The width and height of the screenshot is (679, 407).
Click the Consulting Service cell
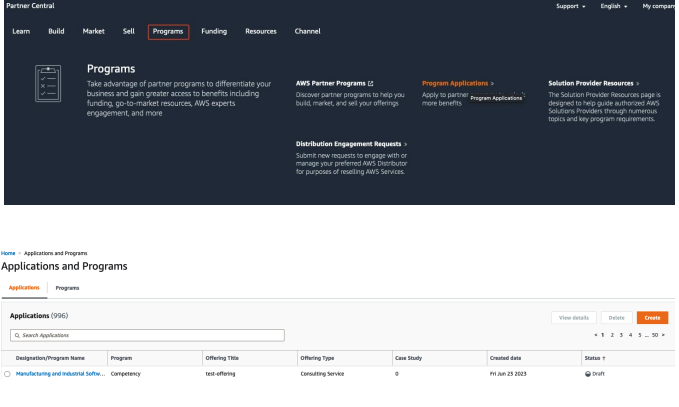click(x=322, y=374)
